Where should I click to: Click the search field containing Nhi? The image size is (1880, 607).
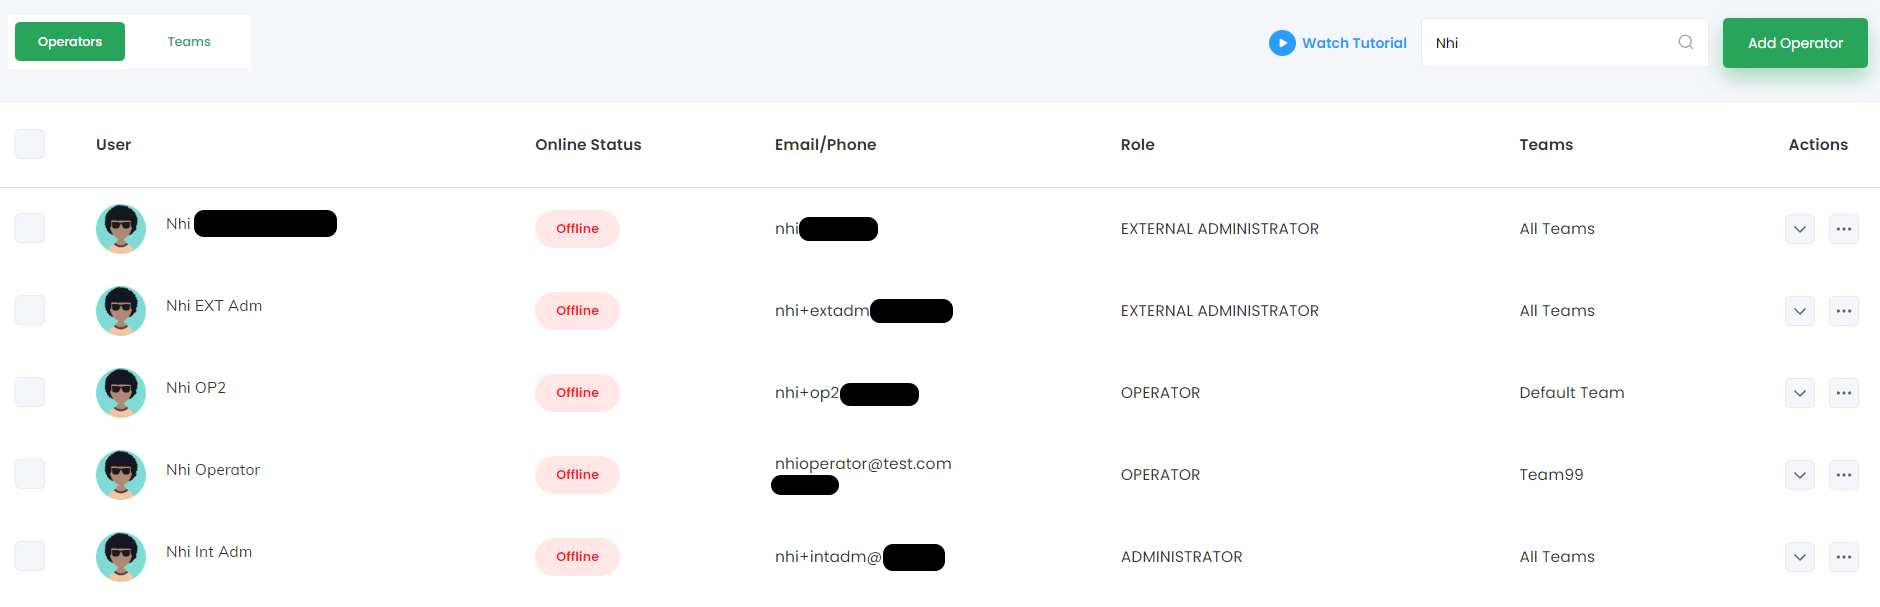[x=1564, y=43]
